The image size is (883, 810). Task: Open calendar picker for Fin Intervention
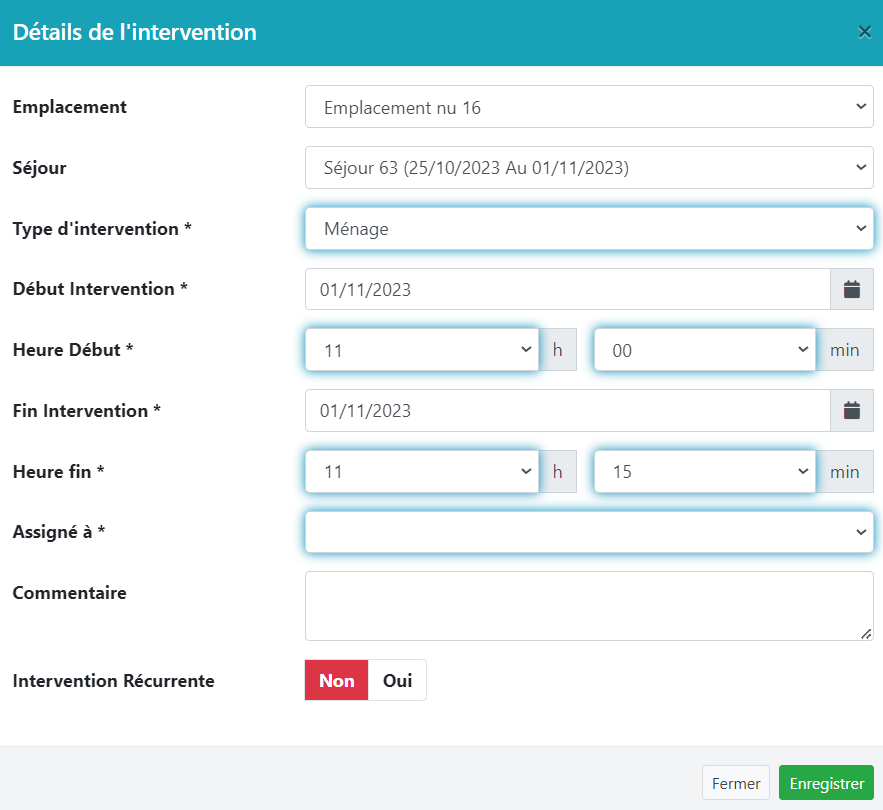point(851,410)
